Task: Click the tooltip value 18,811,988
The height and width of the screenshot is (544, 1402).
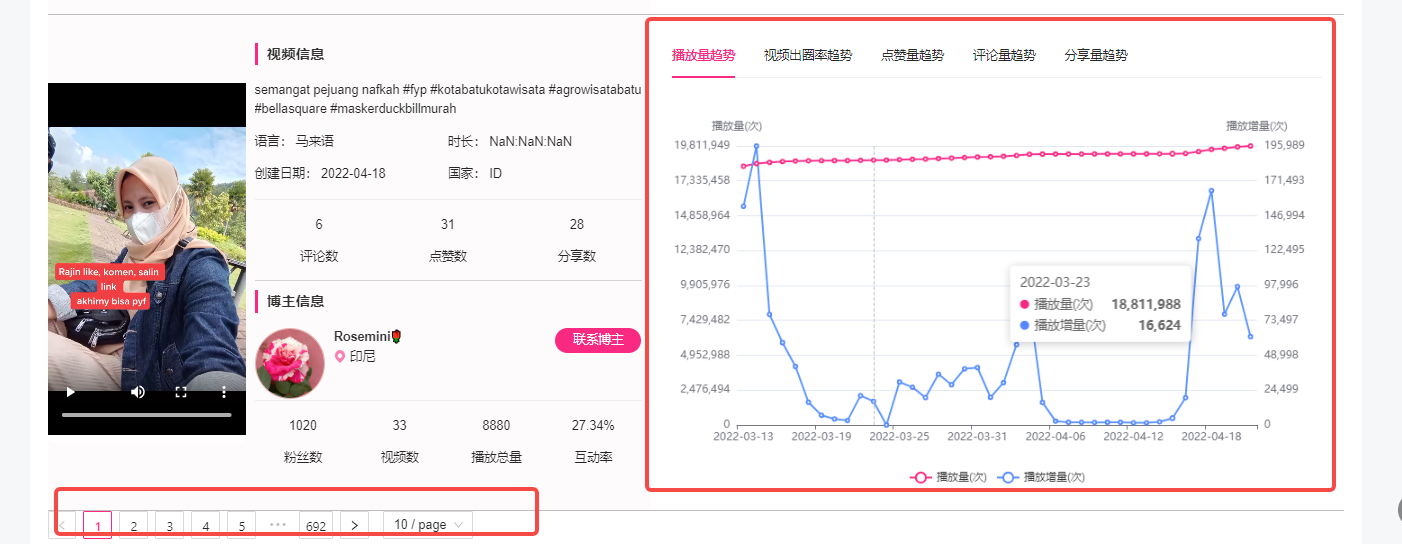Action: pos(1146,304)
